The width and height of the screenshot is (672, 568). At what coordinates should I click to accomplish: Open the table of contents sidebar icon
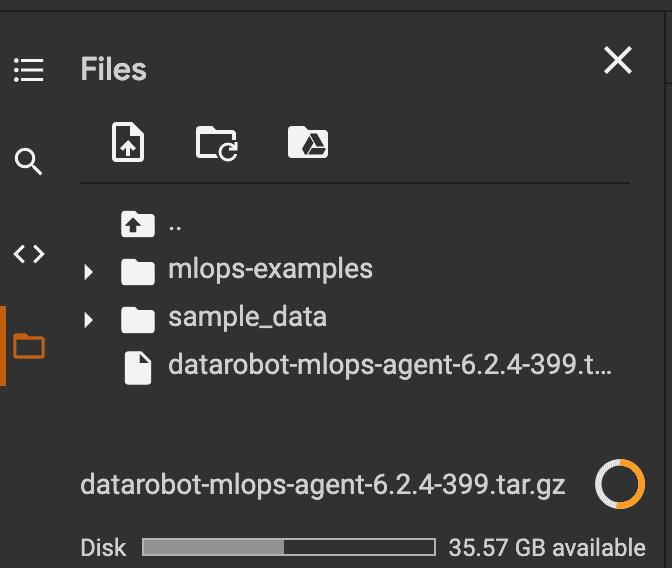coord(29,70)
